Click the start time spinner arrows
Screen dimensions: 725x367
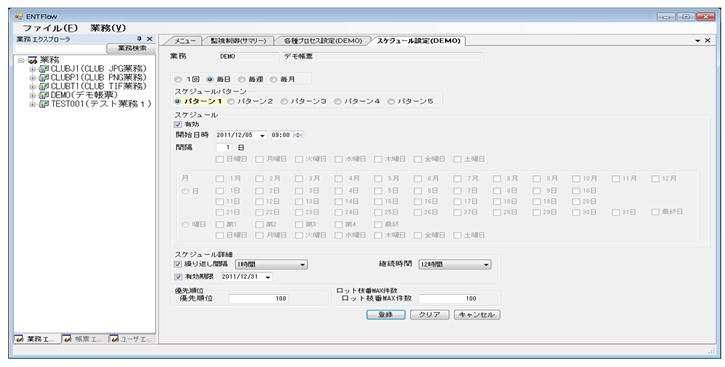[298, 135]
